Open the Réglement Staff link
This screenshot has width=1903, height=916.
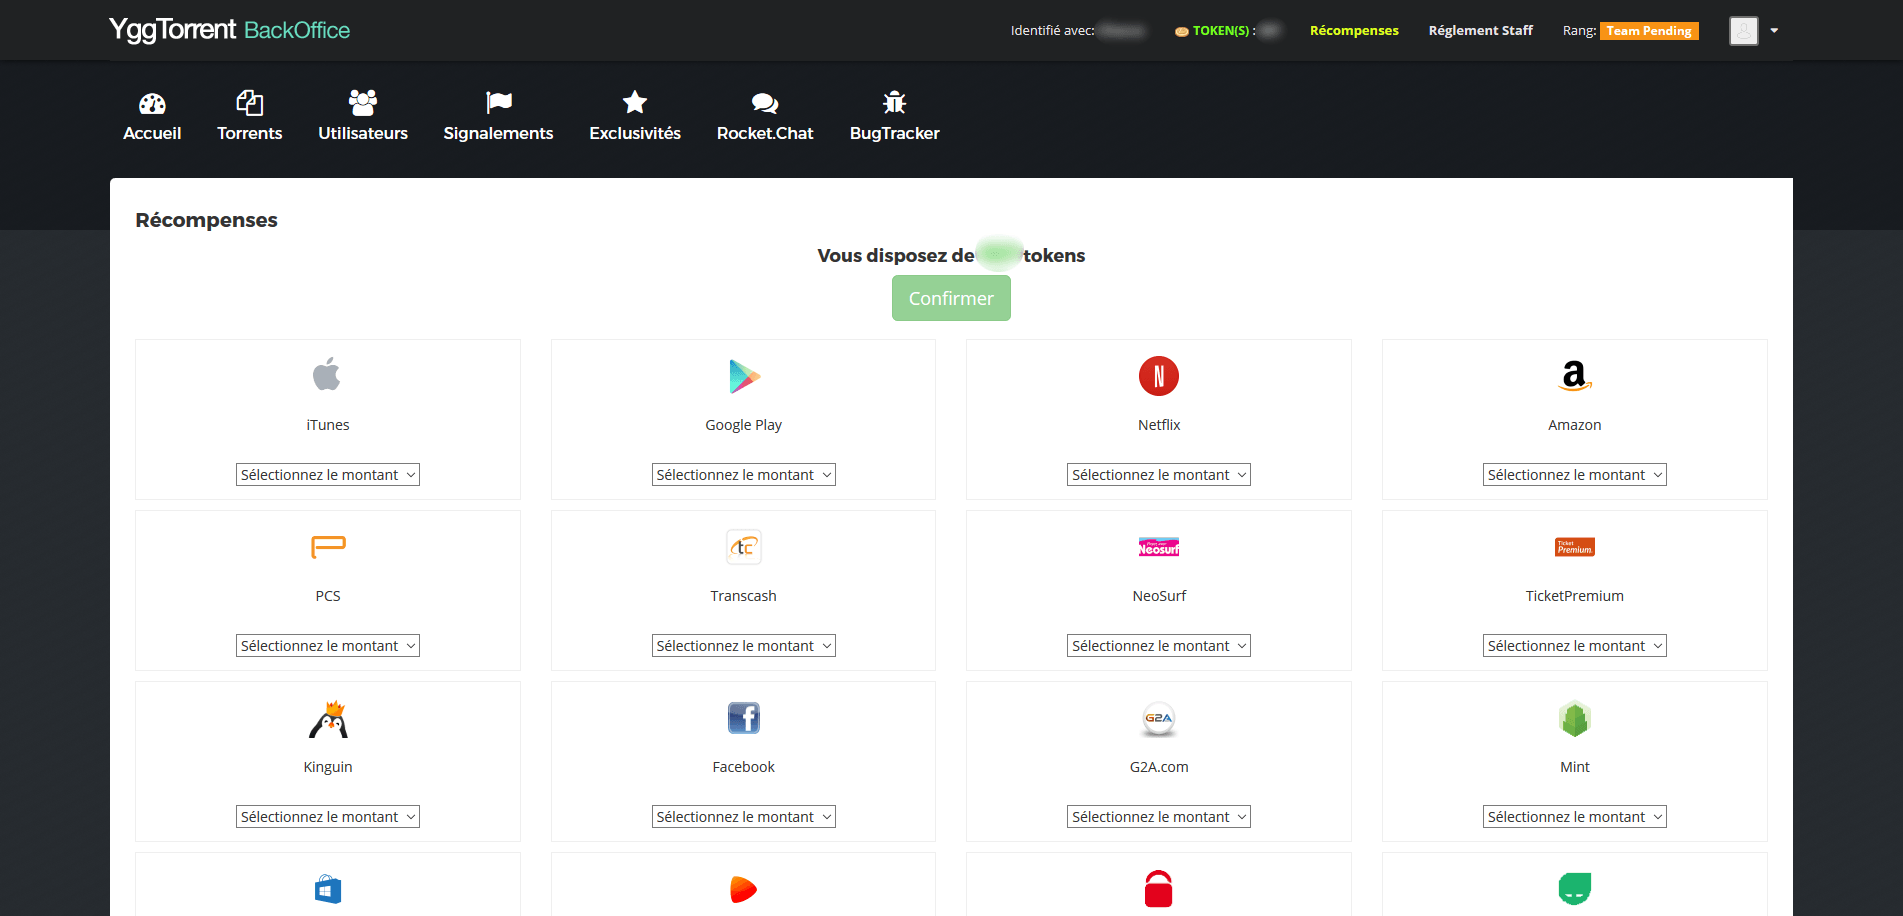coord(1480,31)
